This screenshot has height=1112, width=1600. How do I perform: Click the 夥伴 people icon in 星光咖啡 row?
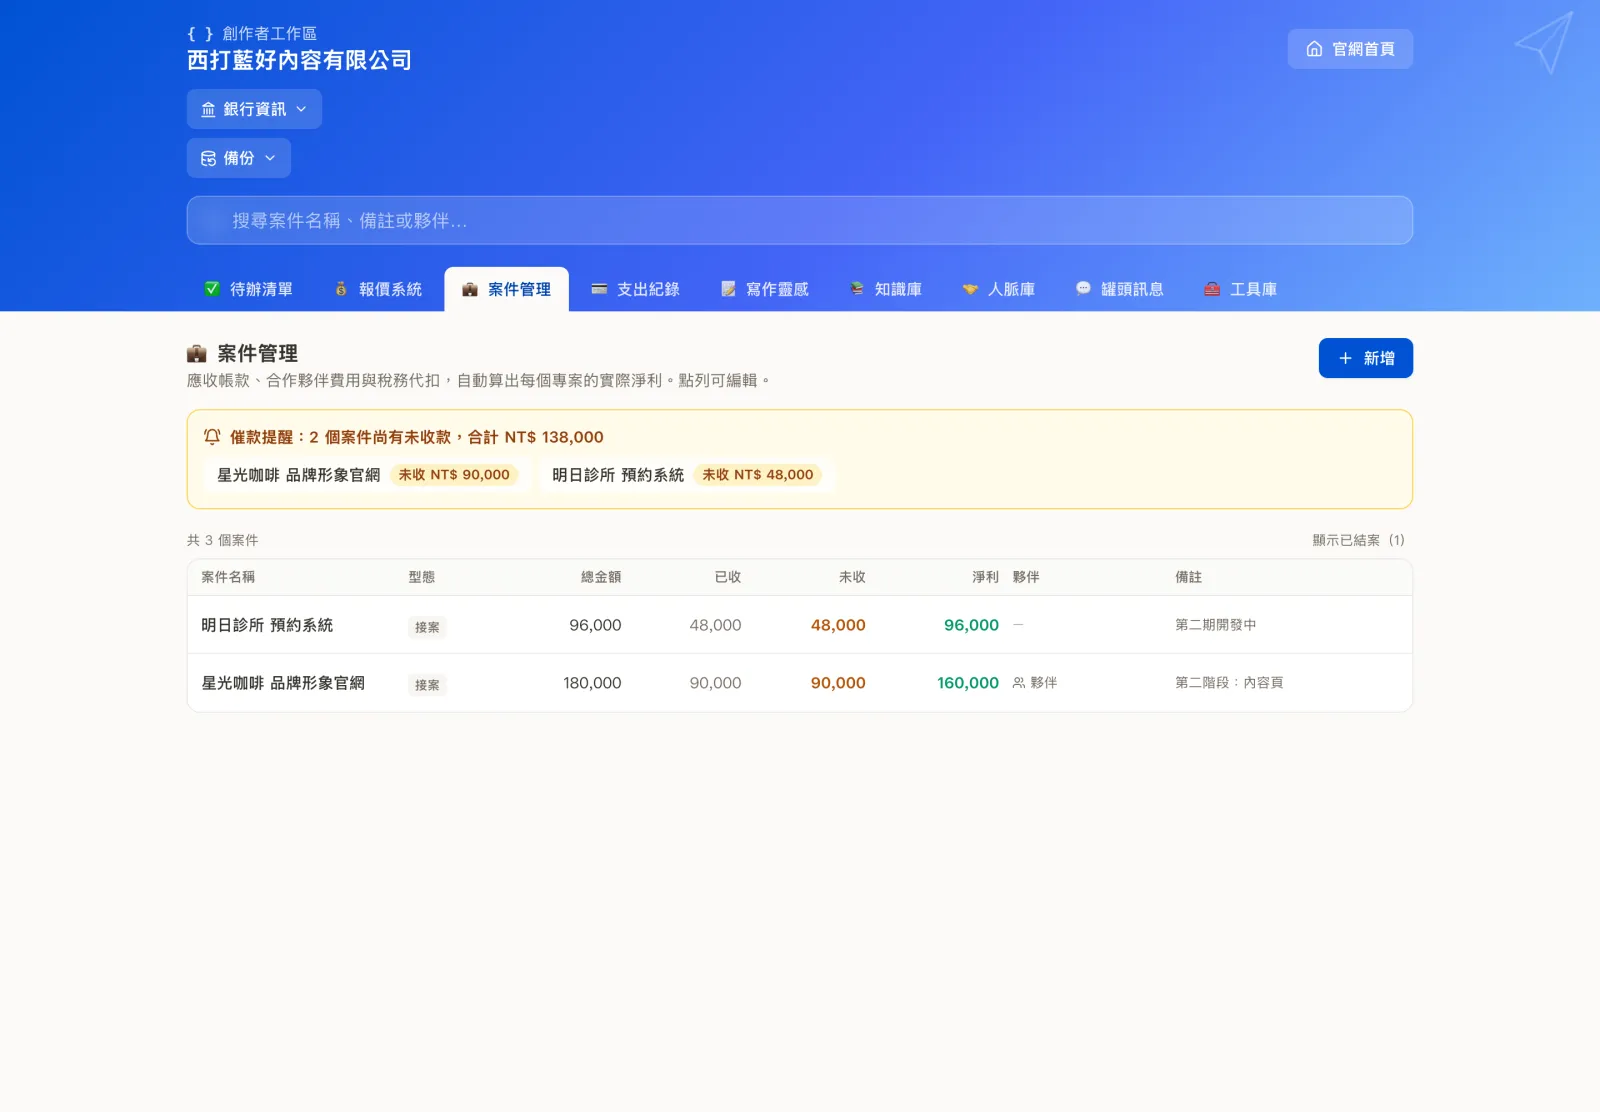1019,683
